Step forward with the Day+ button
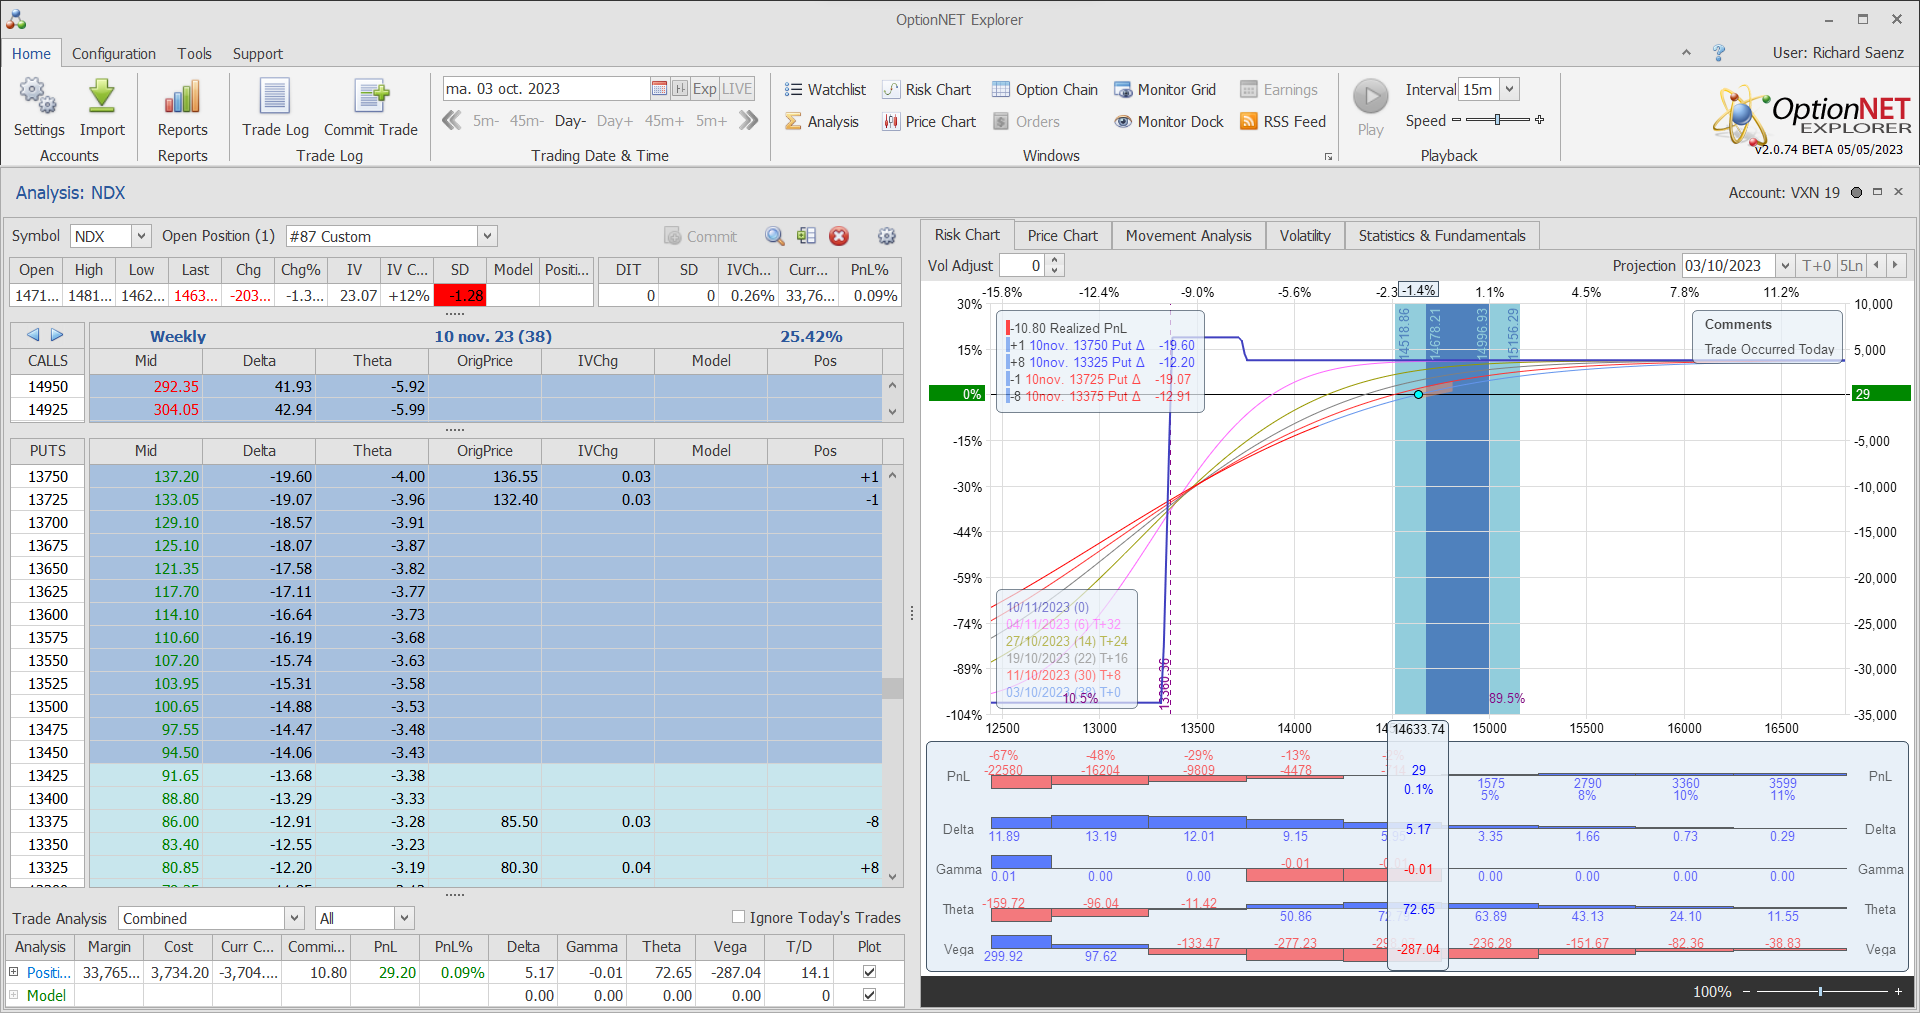1920x1013 pixels. pyautogui.click(x=614, y=121)
